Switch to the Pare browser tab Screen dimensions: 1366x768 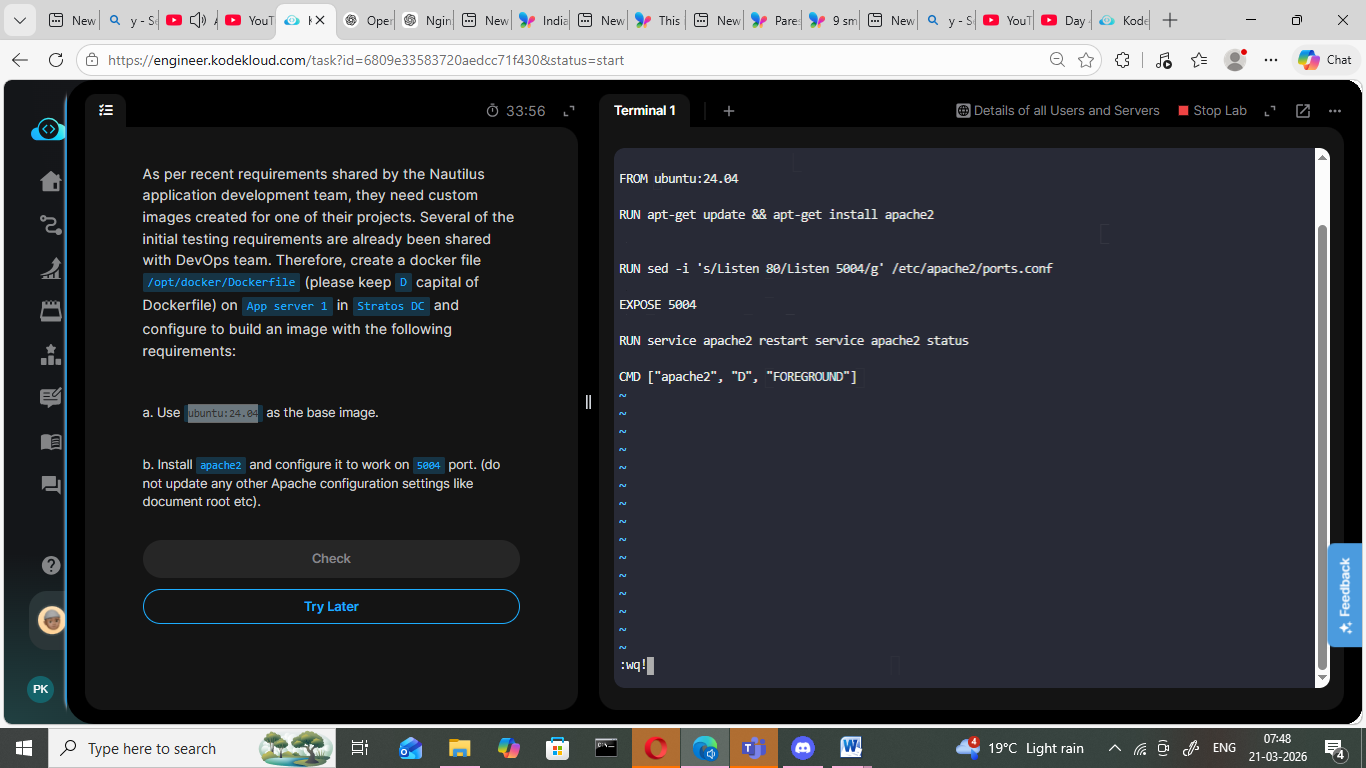tap(774, 20)
